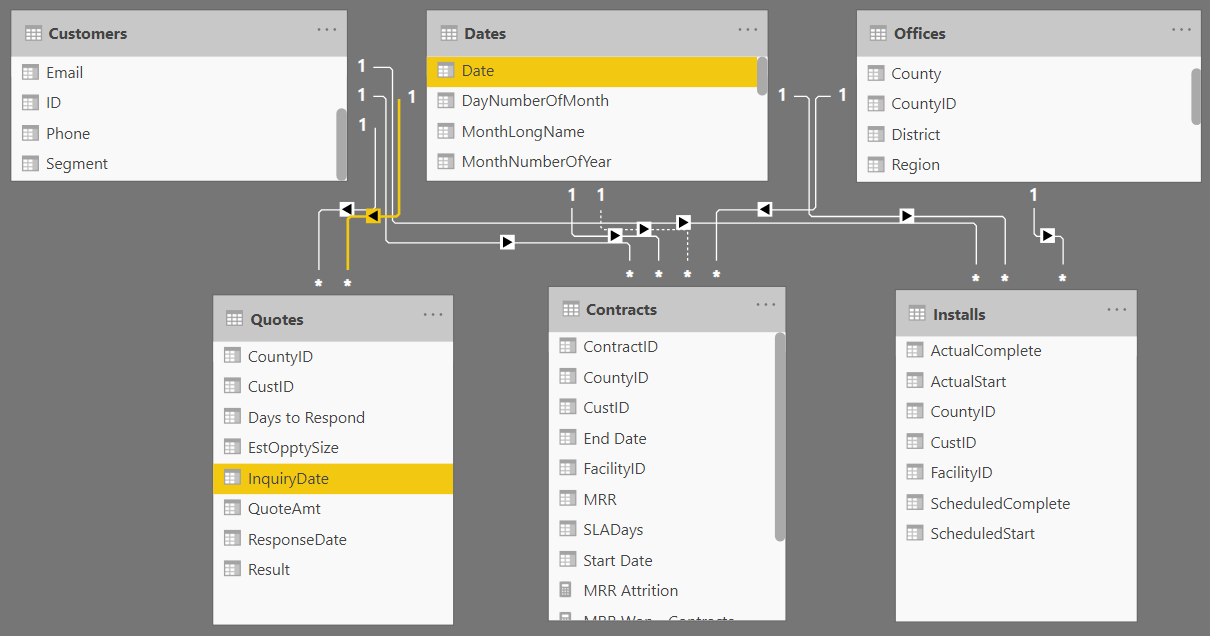This screenshot has width=1210, height=636.
Task: Select CountyID in the Installs table
Action: point(1016,411)
